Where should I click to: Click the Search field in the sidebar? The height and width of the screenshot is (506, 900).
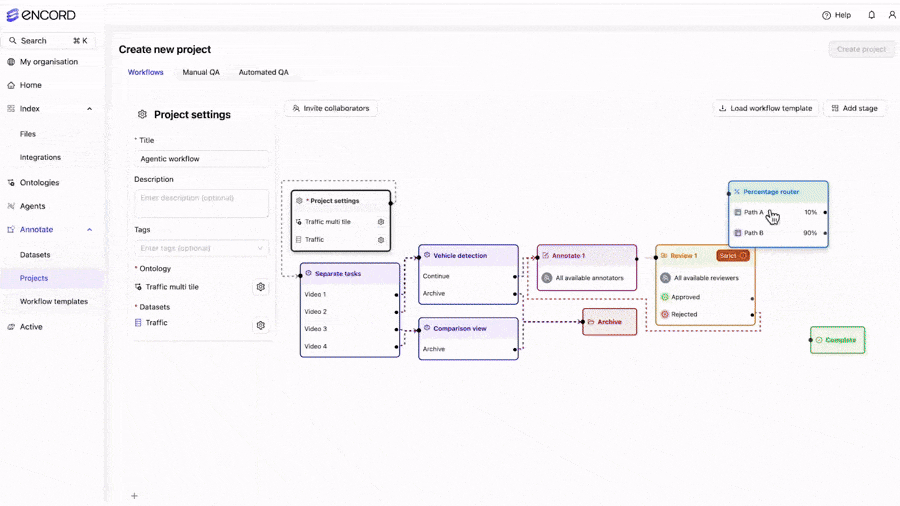click(x=48, y=41)
